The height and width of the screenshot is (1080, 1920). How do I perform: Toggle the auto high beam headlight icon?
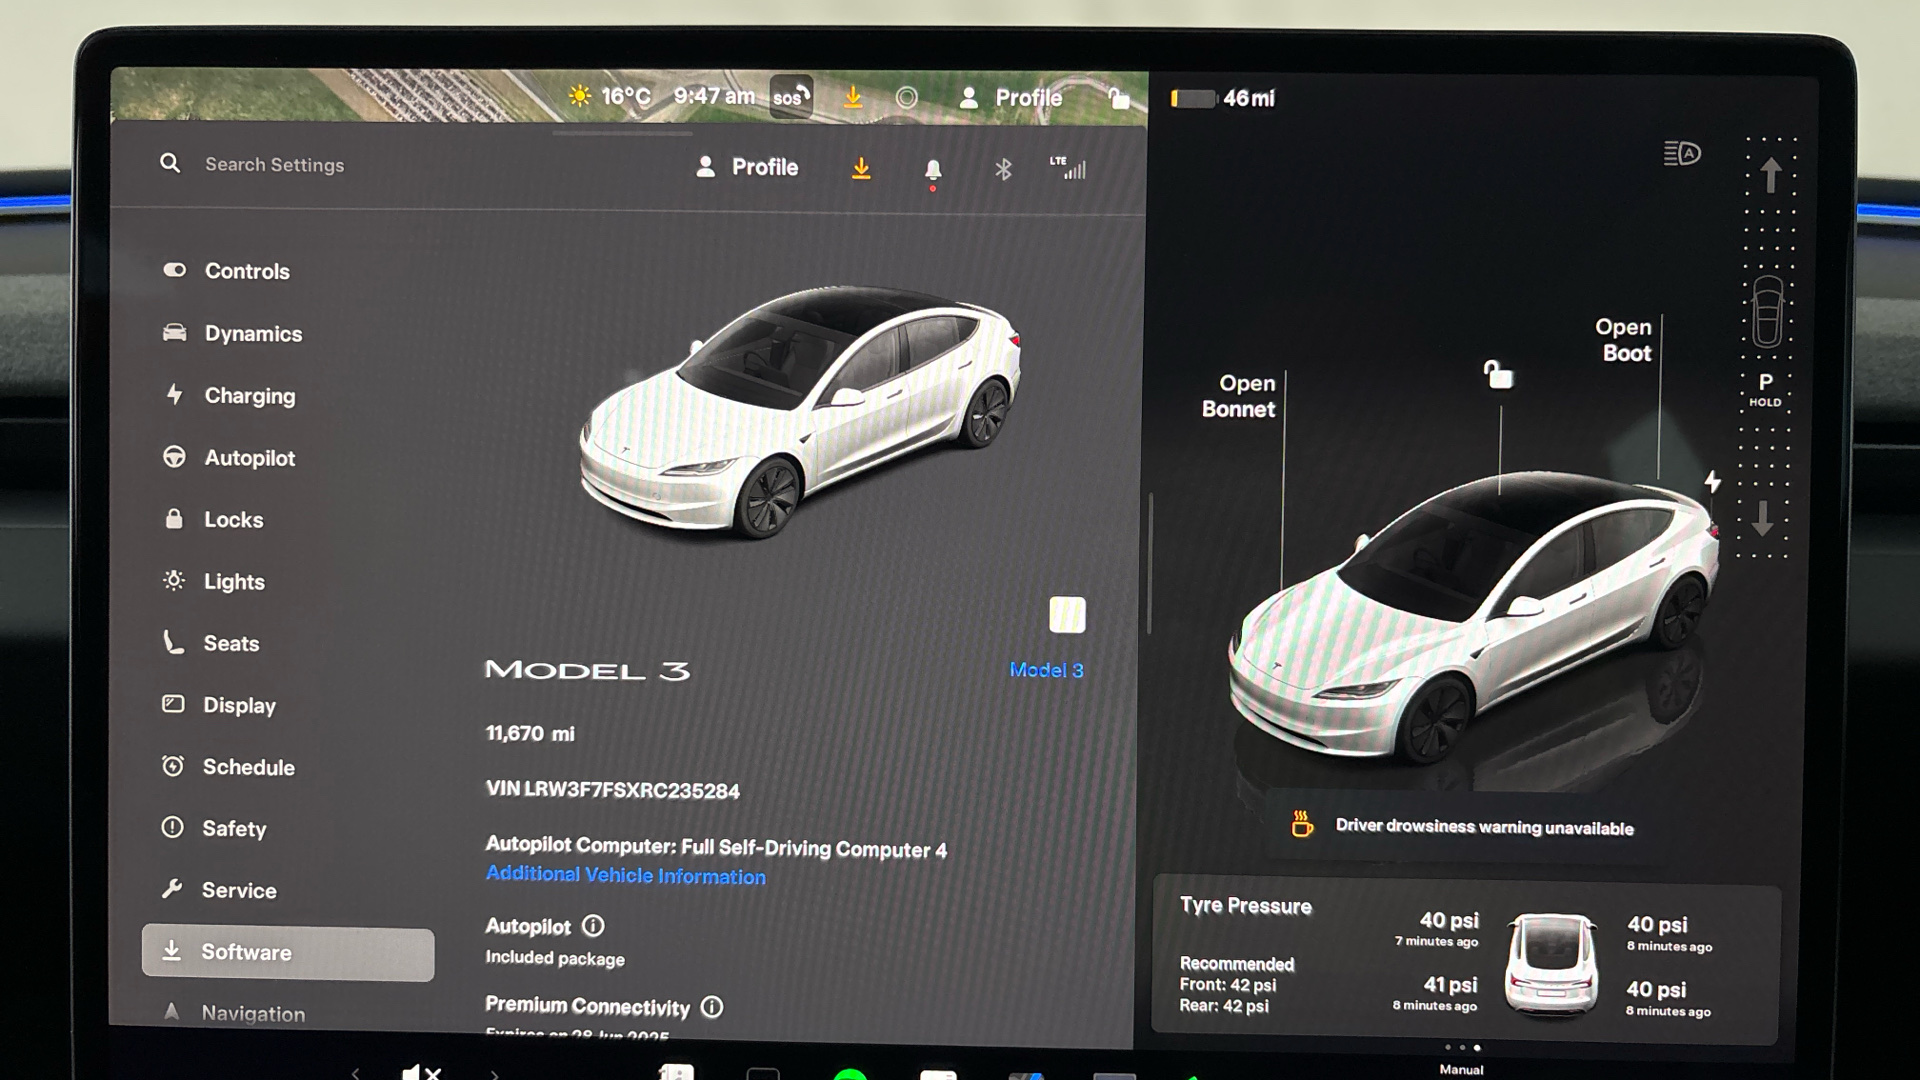1682,153
